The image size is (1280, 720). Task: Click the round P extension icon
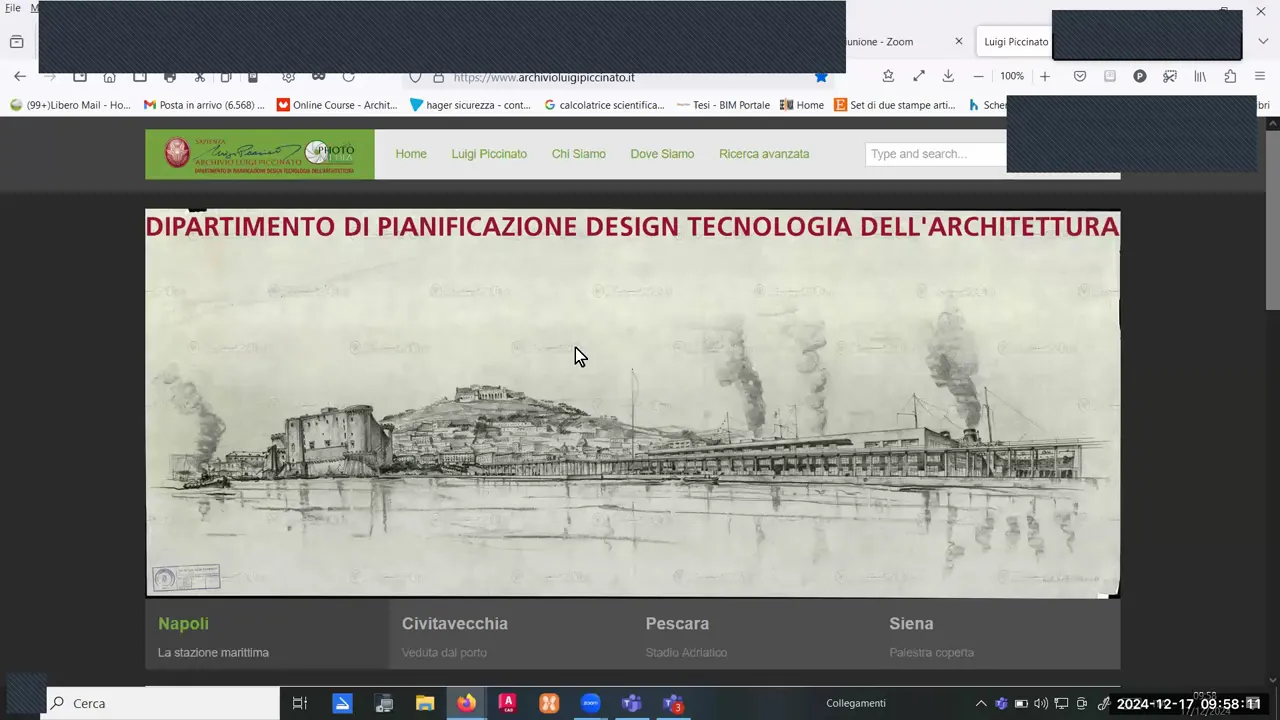click(1140, 76)
